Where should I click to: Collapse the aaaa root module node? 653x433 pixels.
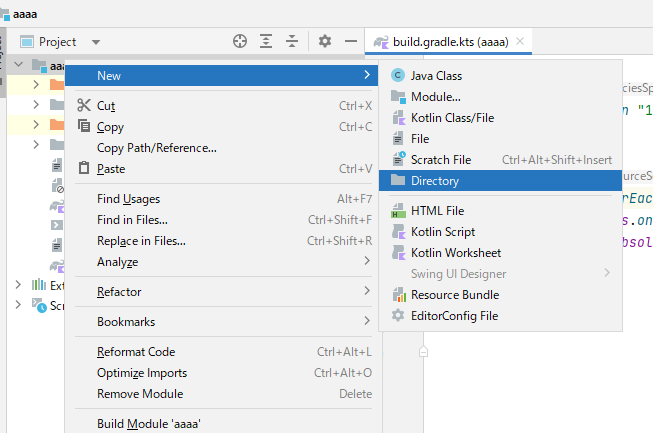pos(19,65)
